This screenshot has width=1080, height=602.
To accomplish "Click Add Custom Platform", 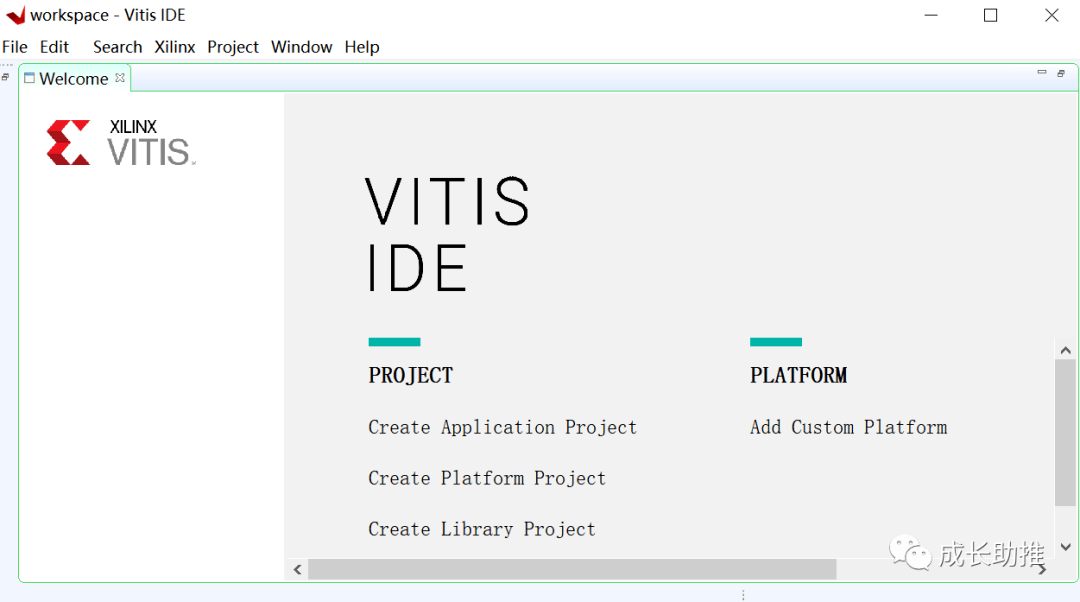I will [x=848, y=427].
